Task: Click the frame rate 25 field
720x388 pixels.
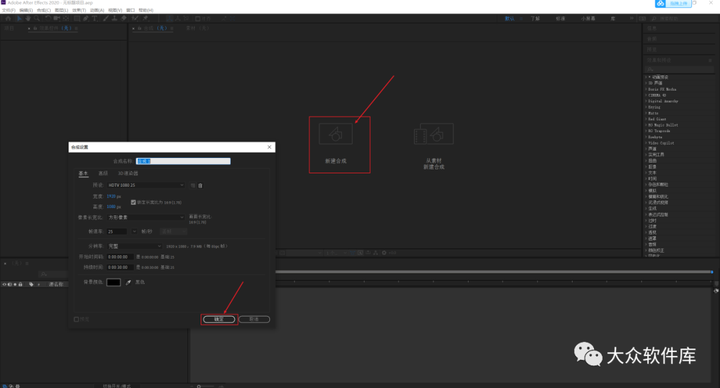Action: (117, 231)
